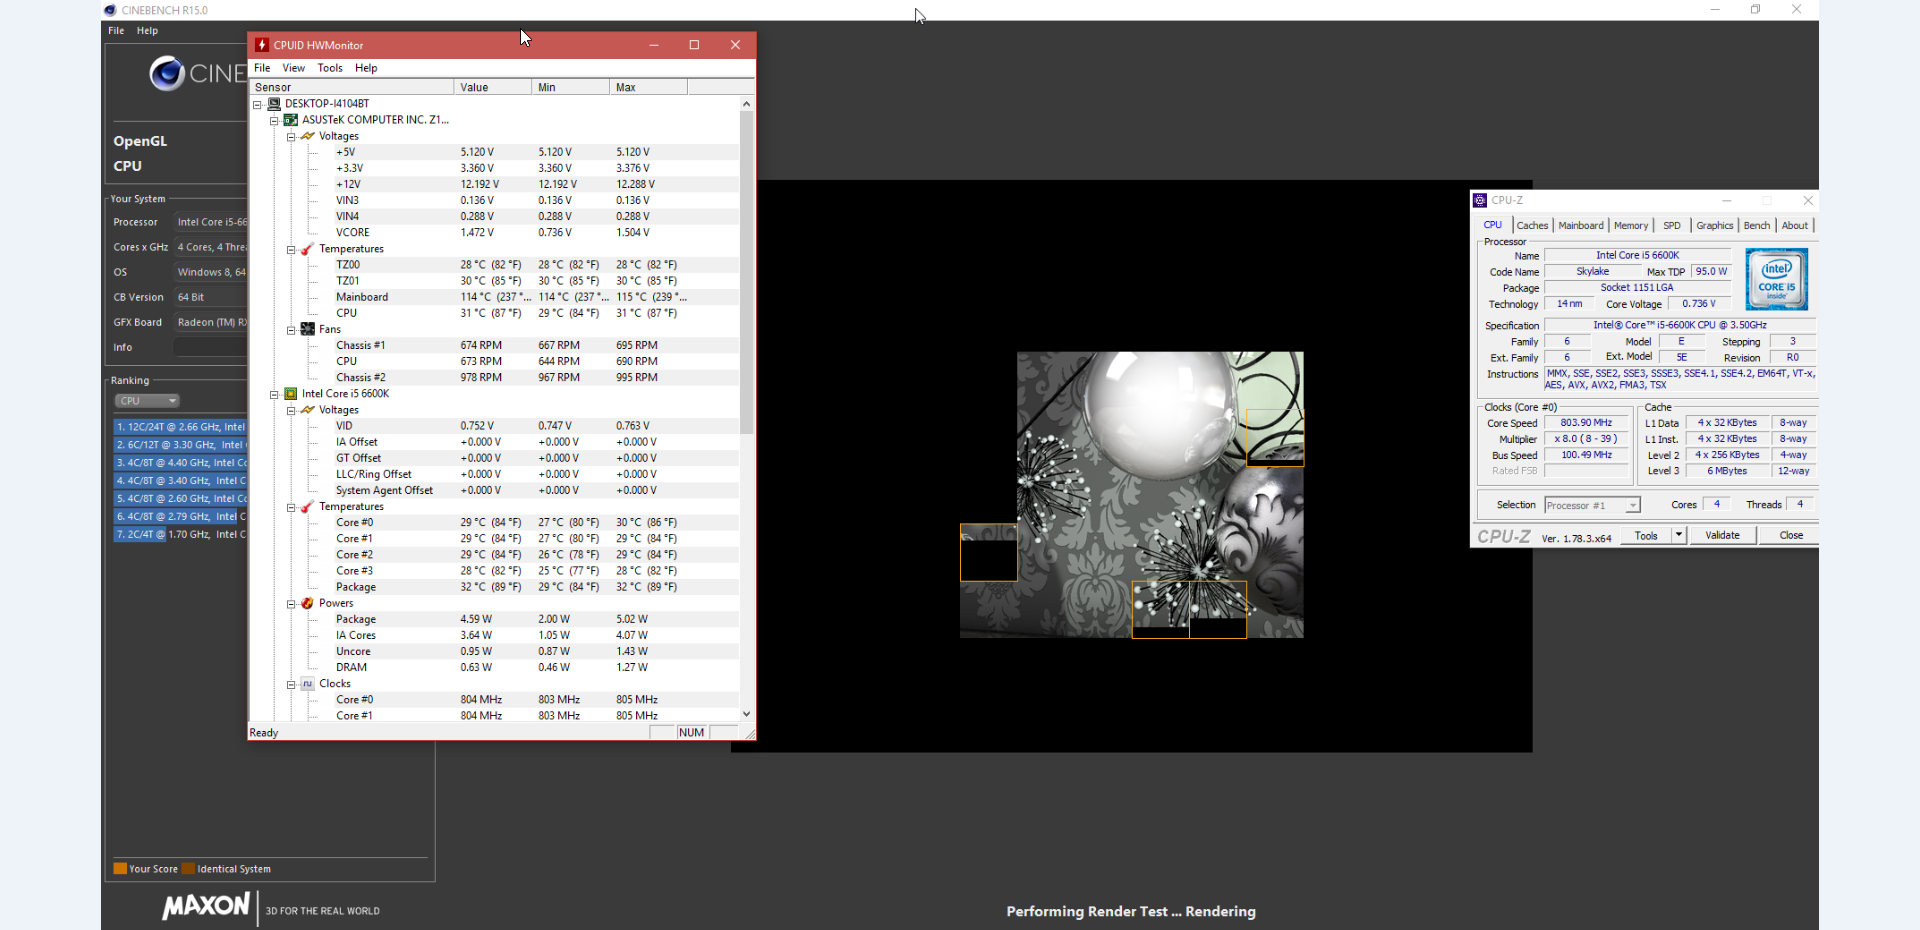Click the Tools button in CPU-Z
Screen dimensions: 1920x930
(x=1645, y=536)
